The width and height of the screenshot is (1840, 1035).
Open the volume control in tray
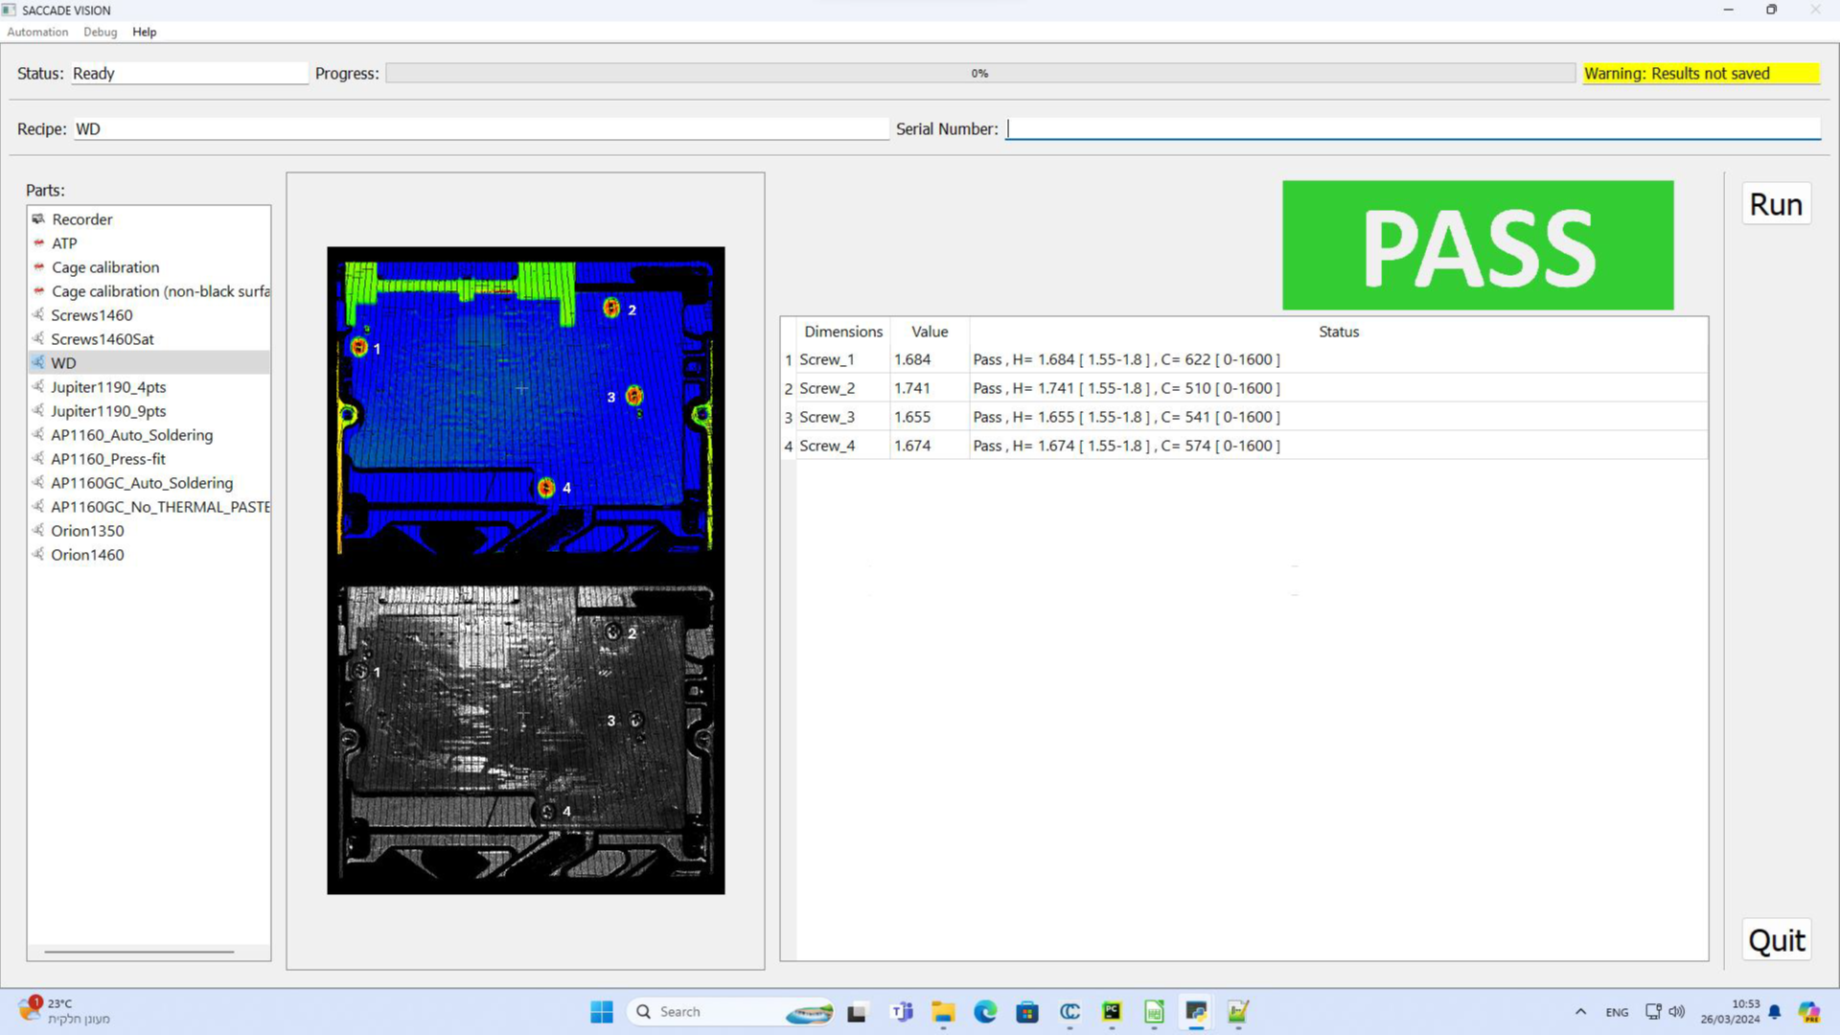pos(1677,1012)
